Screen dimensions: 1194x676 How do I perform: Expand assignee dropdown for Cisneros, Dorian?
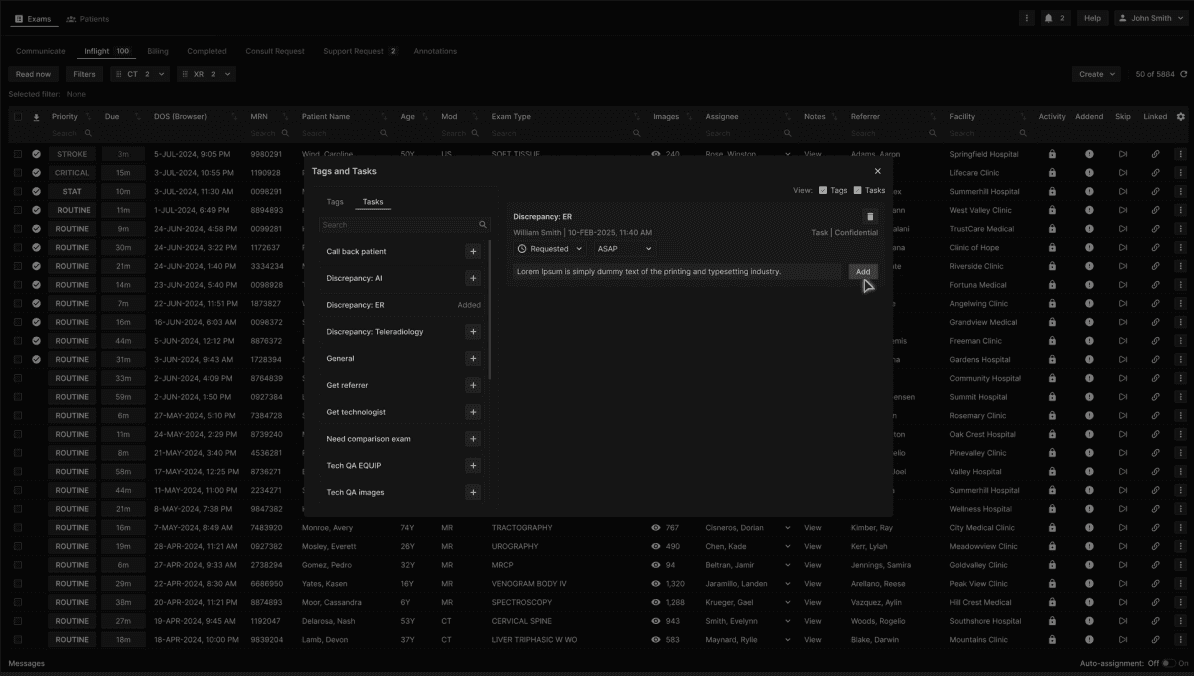tap(787, 528)
